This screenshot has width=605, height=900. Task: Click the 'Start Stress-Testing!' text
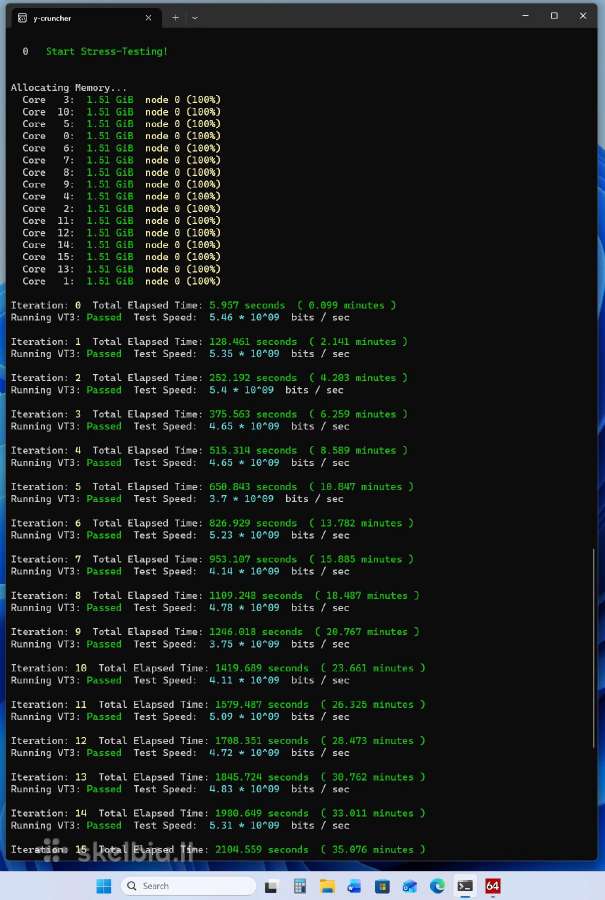107,51
